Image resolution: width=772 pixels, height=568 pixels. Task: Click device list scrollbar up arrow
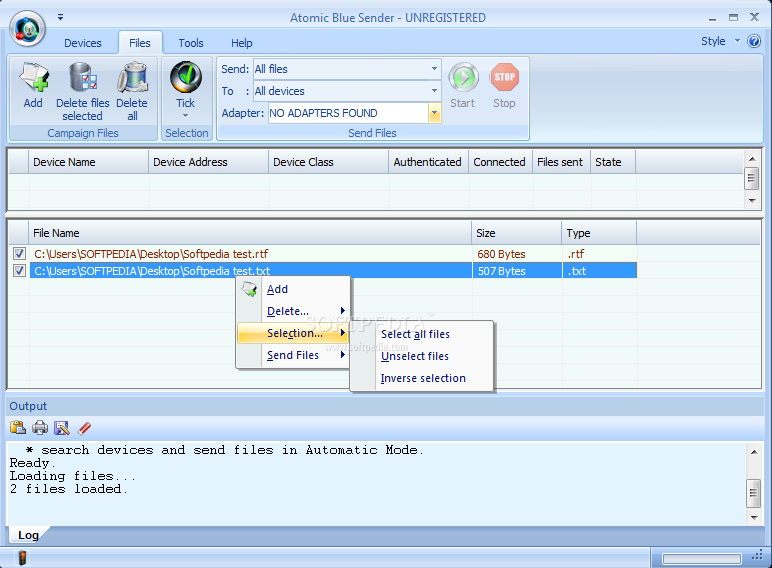(752, 158)
